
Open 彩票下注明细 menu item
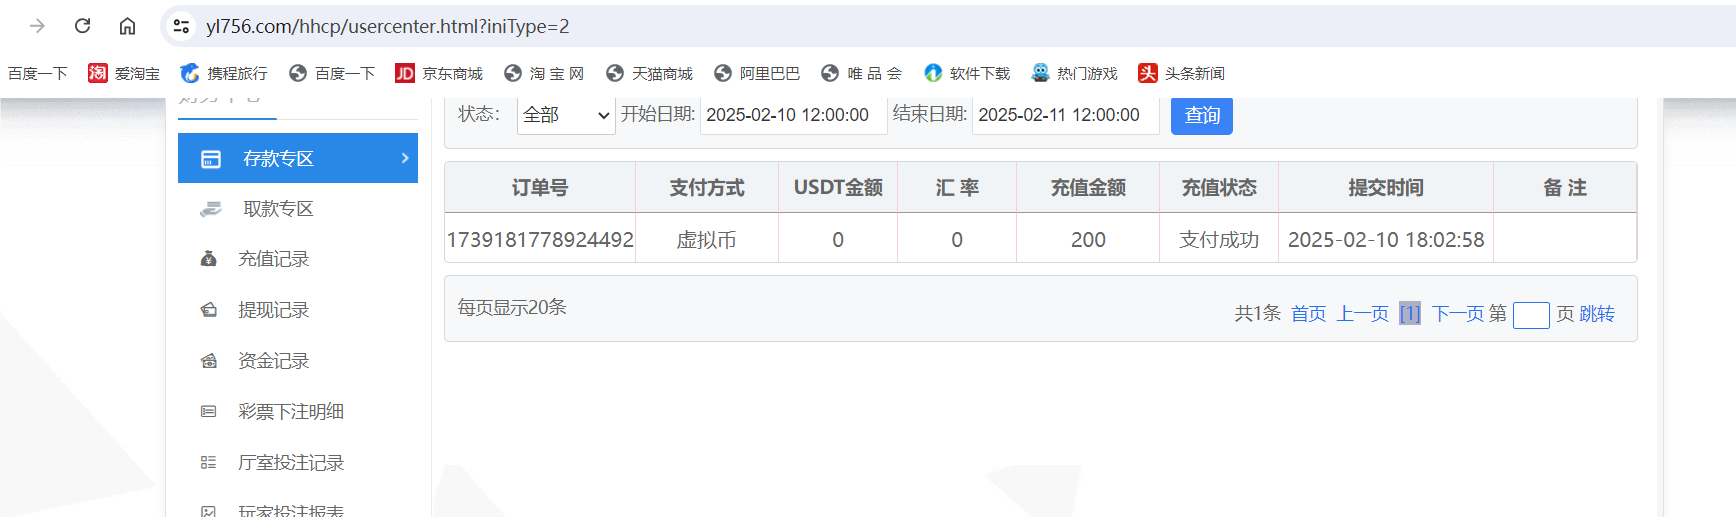click(x=298, y=411)
